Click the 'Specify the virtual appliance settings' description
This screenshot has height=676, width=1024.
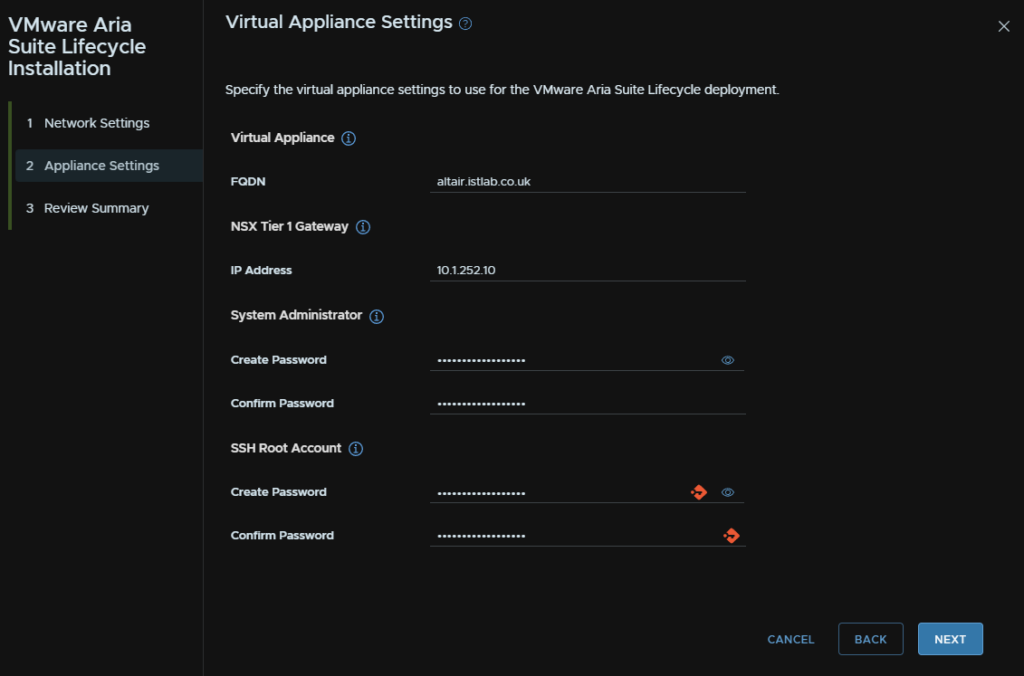click(502, 89)
